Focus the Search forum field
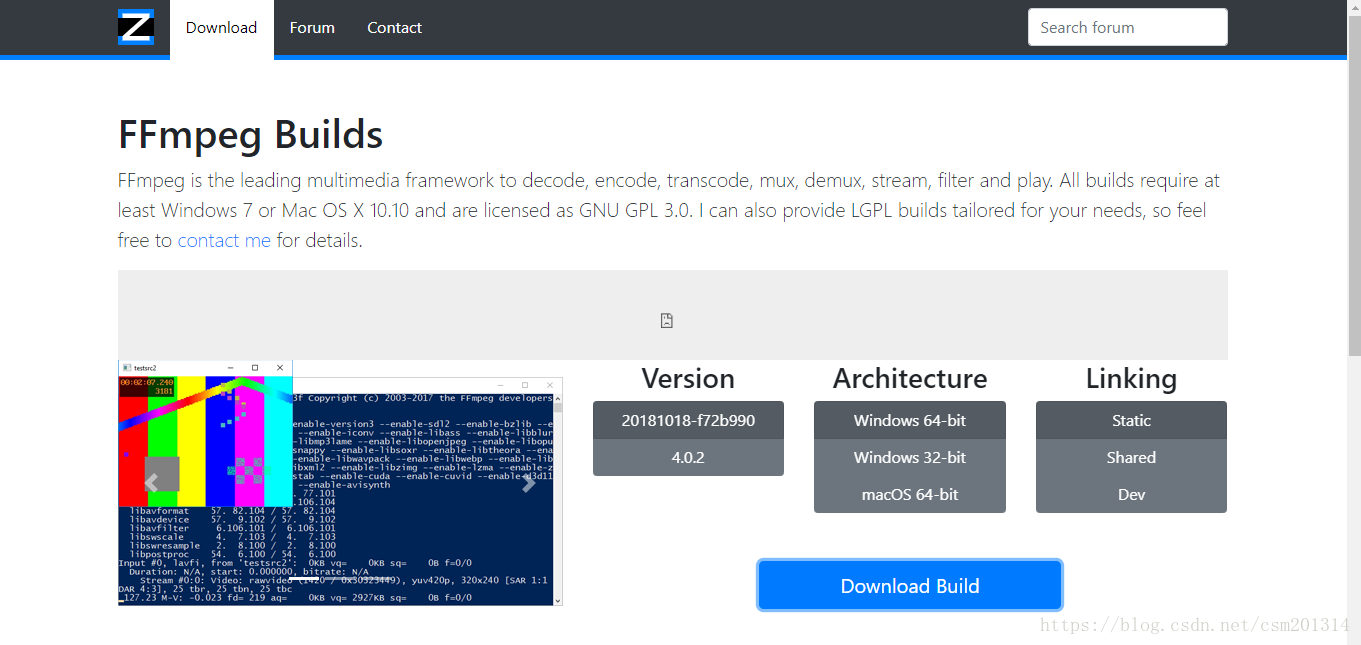1361x645 pixels. (x=1127, y=27)
